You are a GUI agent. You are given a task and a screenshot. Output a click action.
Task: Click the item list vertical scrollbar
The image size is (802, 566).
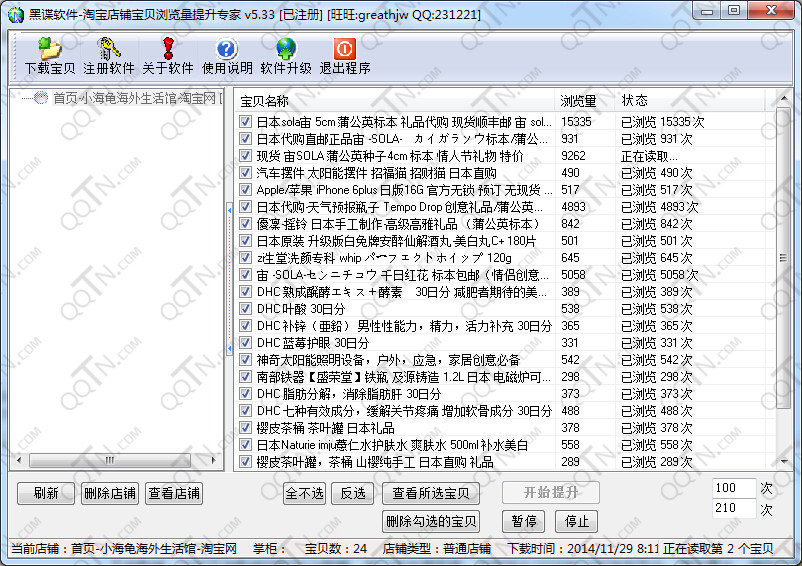coord(783,300)
